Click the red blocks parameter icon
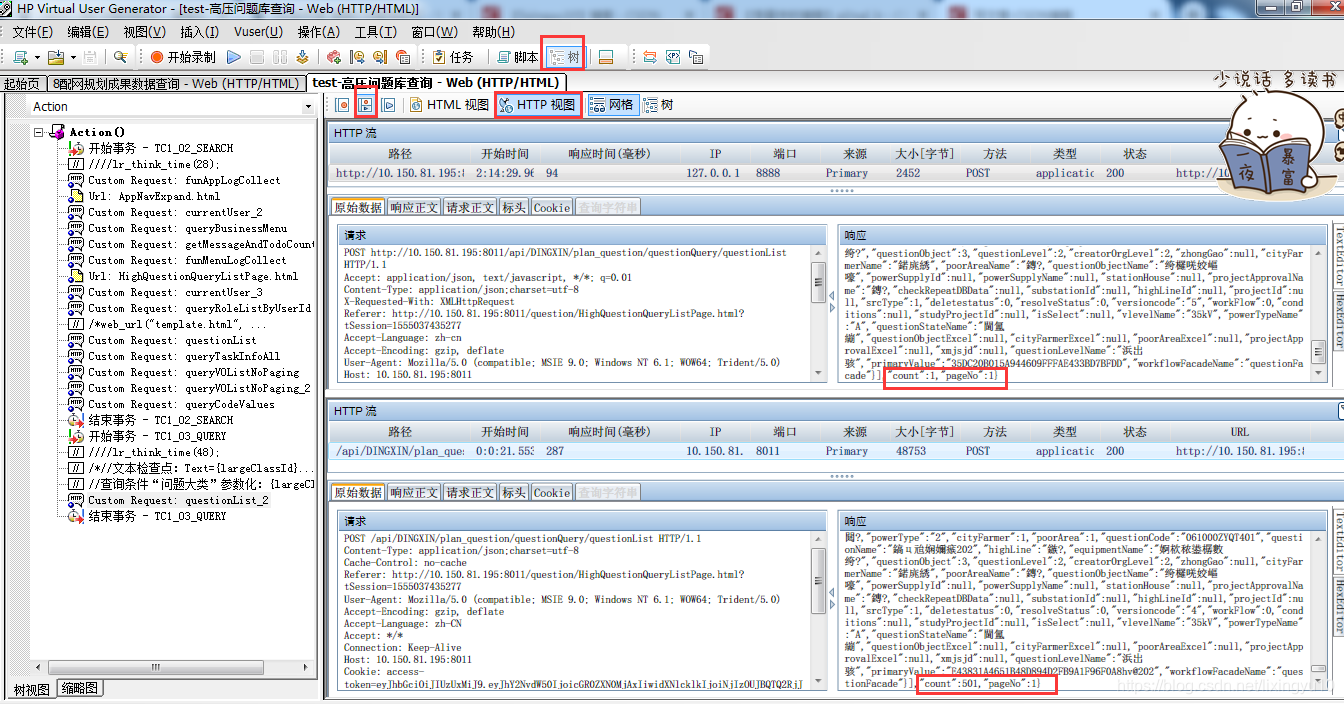Image resolution: width=1344 pixels, height=704 pixels. 334,57
